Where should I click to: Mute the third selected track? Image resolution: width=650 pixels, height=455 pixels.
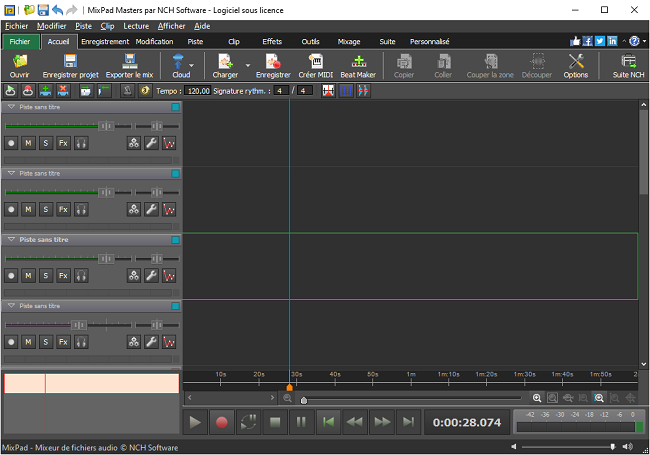[x=28, y=276]
